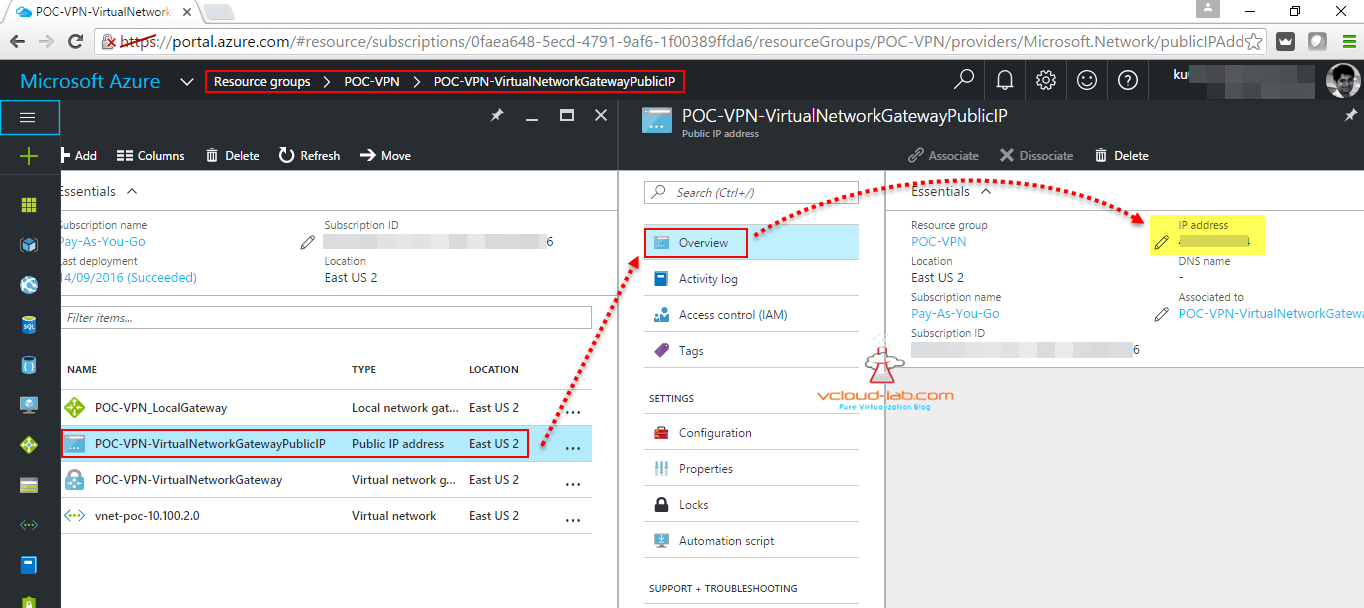Refresh the resource list
1364x608 pixels.
[309, 155]
